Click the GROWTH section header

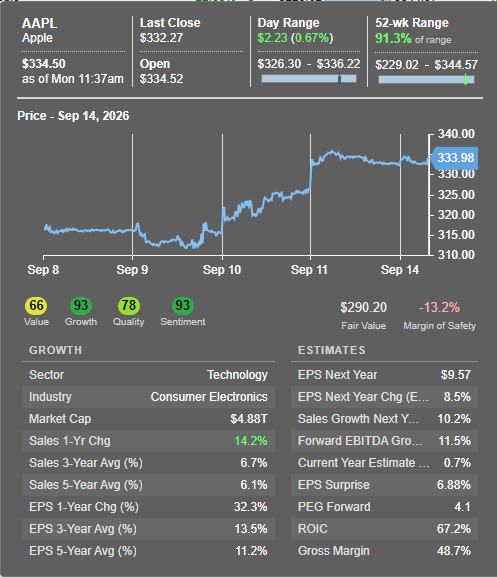tap(56, 350)
